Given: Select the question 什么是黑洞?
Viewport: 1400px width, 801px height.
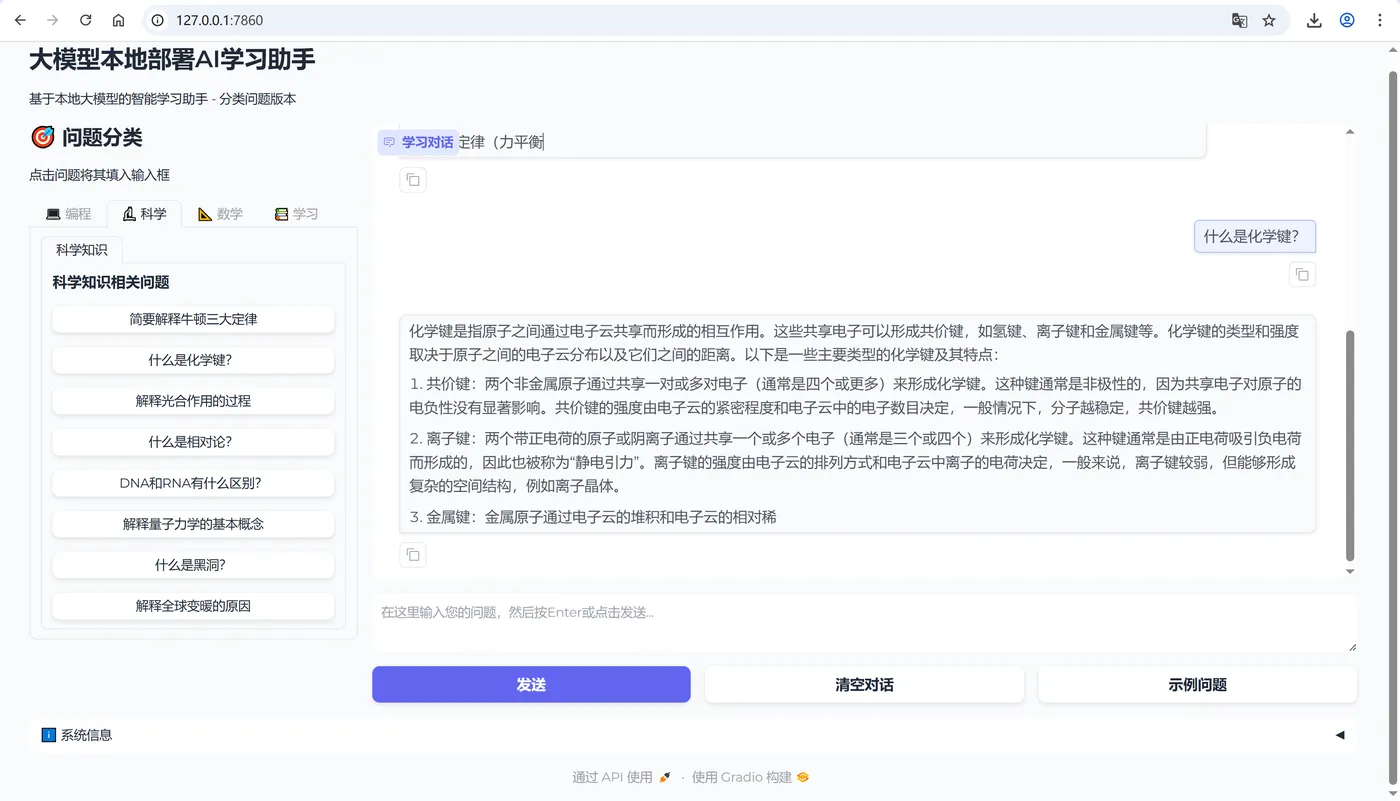Looking at the screenshot, I should 193,565.
